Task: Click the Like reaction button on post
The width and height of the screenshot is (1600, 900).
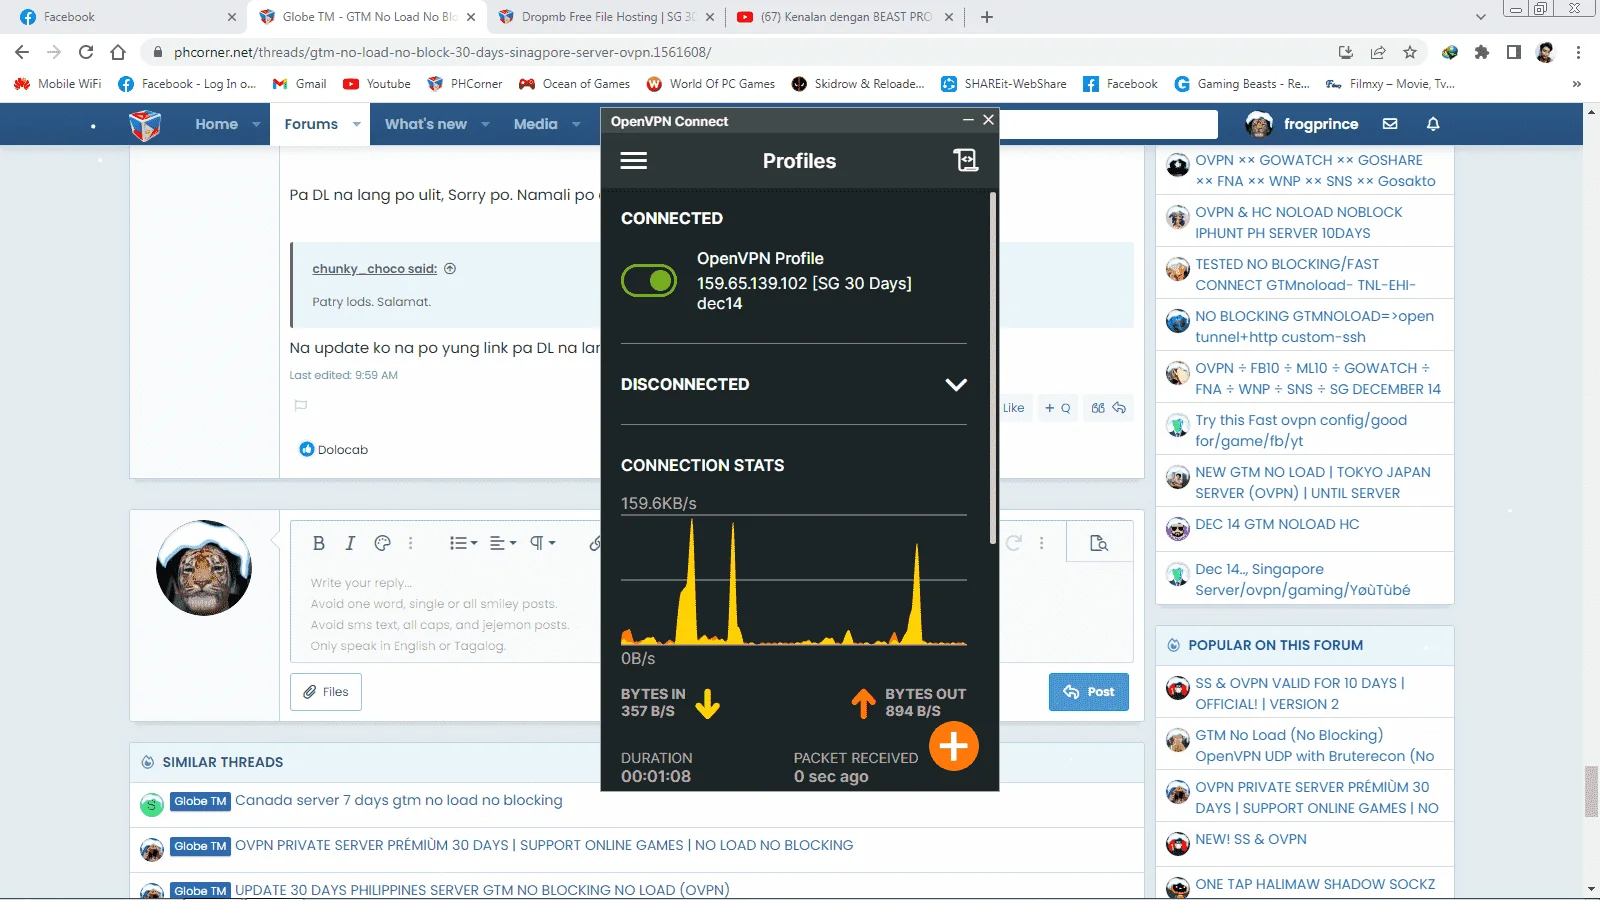Action: coord(1014,408)
